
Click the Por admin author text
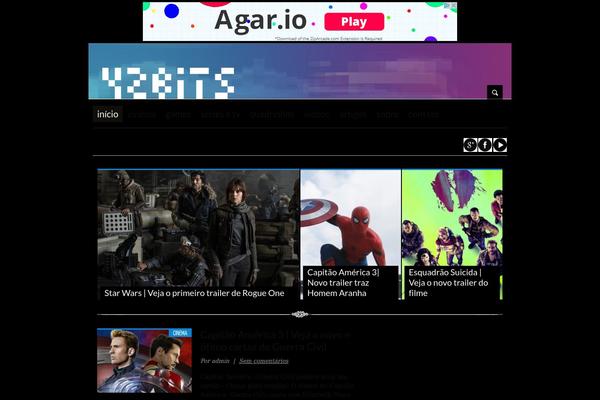(x=215, y=361)
